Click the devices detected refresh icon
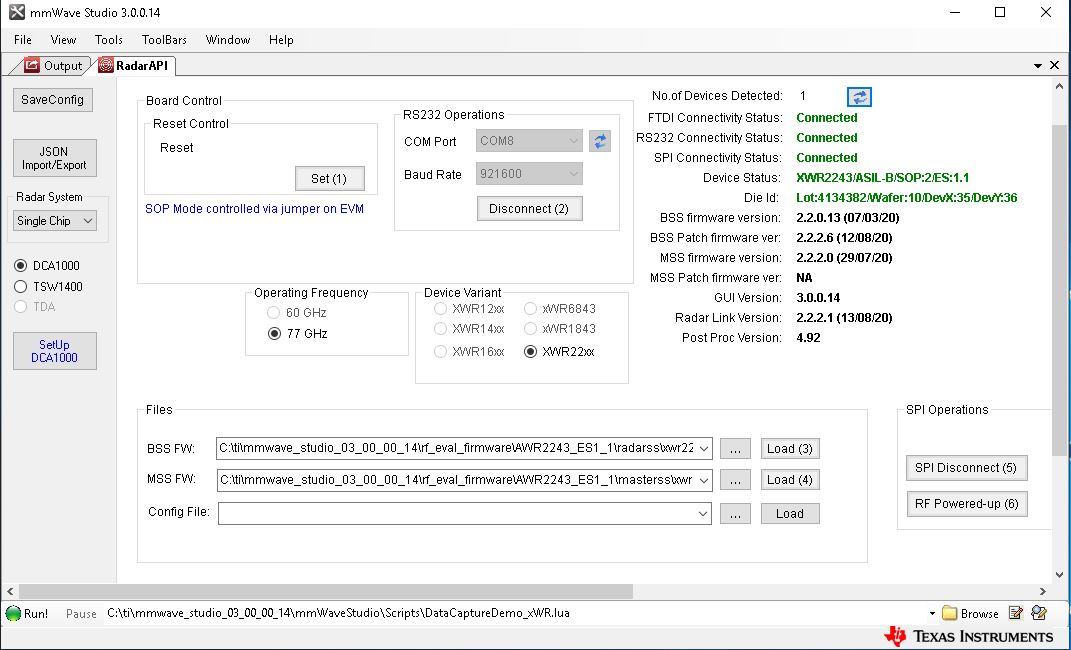The image size is (1071, 650). (859, 97)
